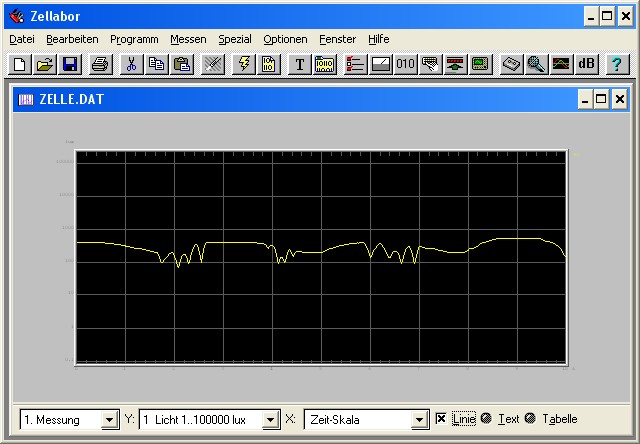Viewport: 640px width, 444px height.
Task: Click the New file icon
Action: (x=19, y=64)
